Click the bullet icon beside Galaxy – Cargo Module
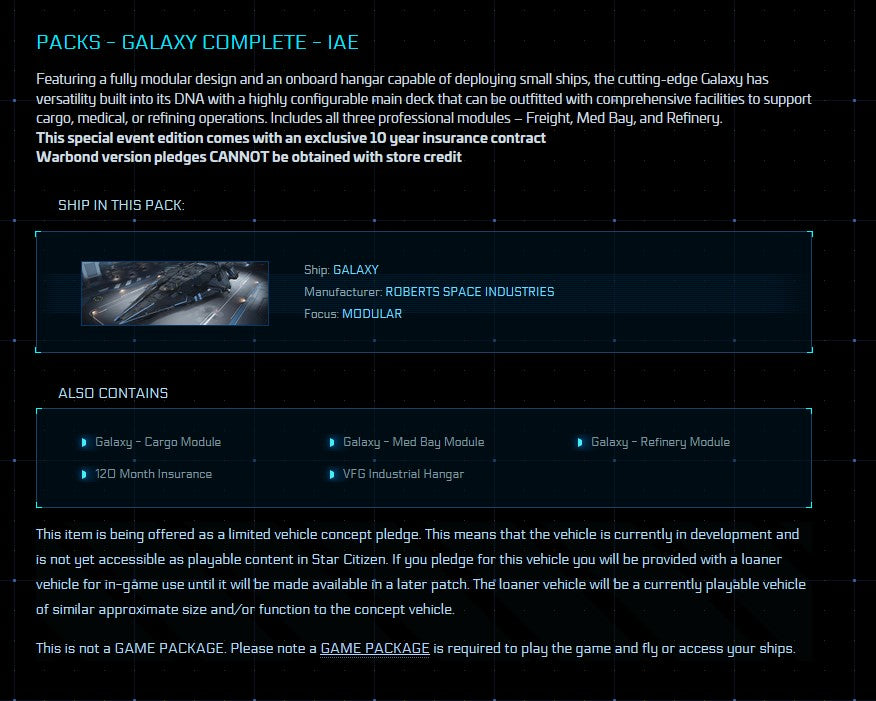876x701 pixels. (x=84, y=442)
